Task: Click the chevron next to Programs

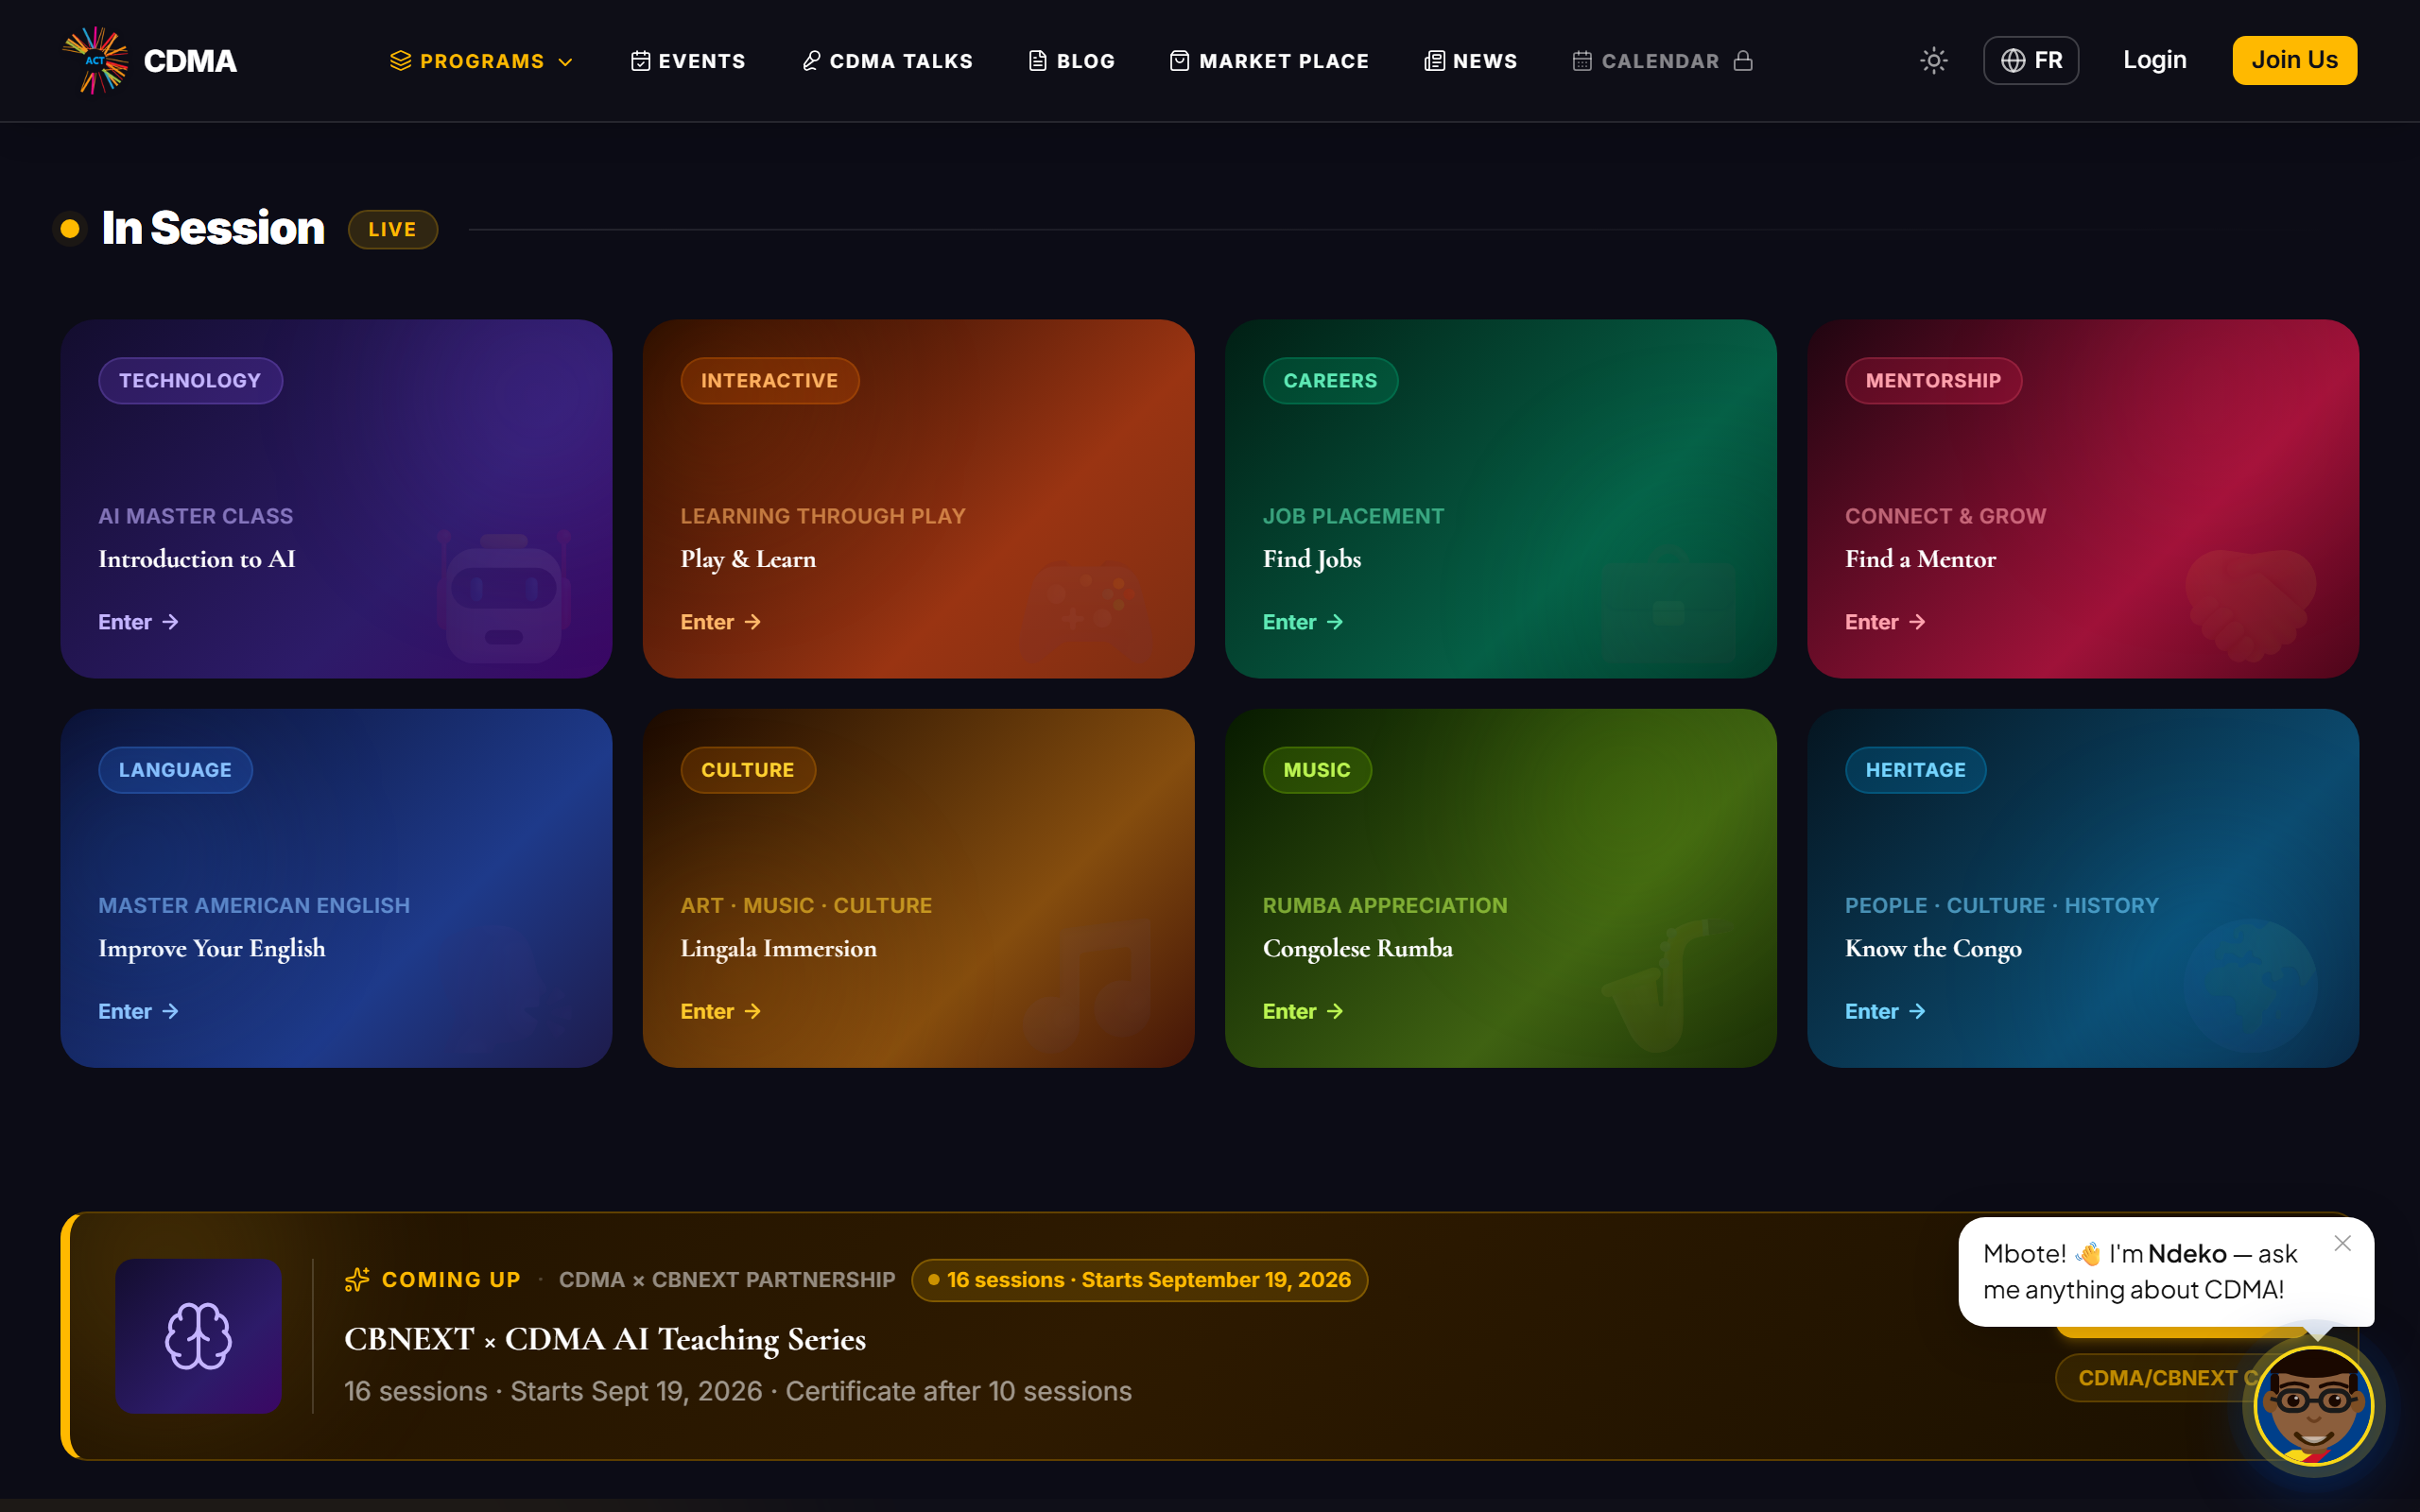Action: tap(565, 62)
